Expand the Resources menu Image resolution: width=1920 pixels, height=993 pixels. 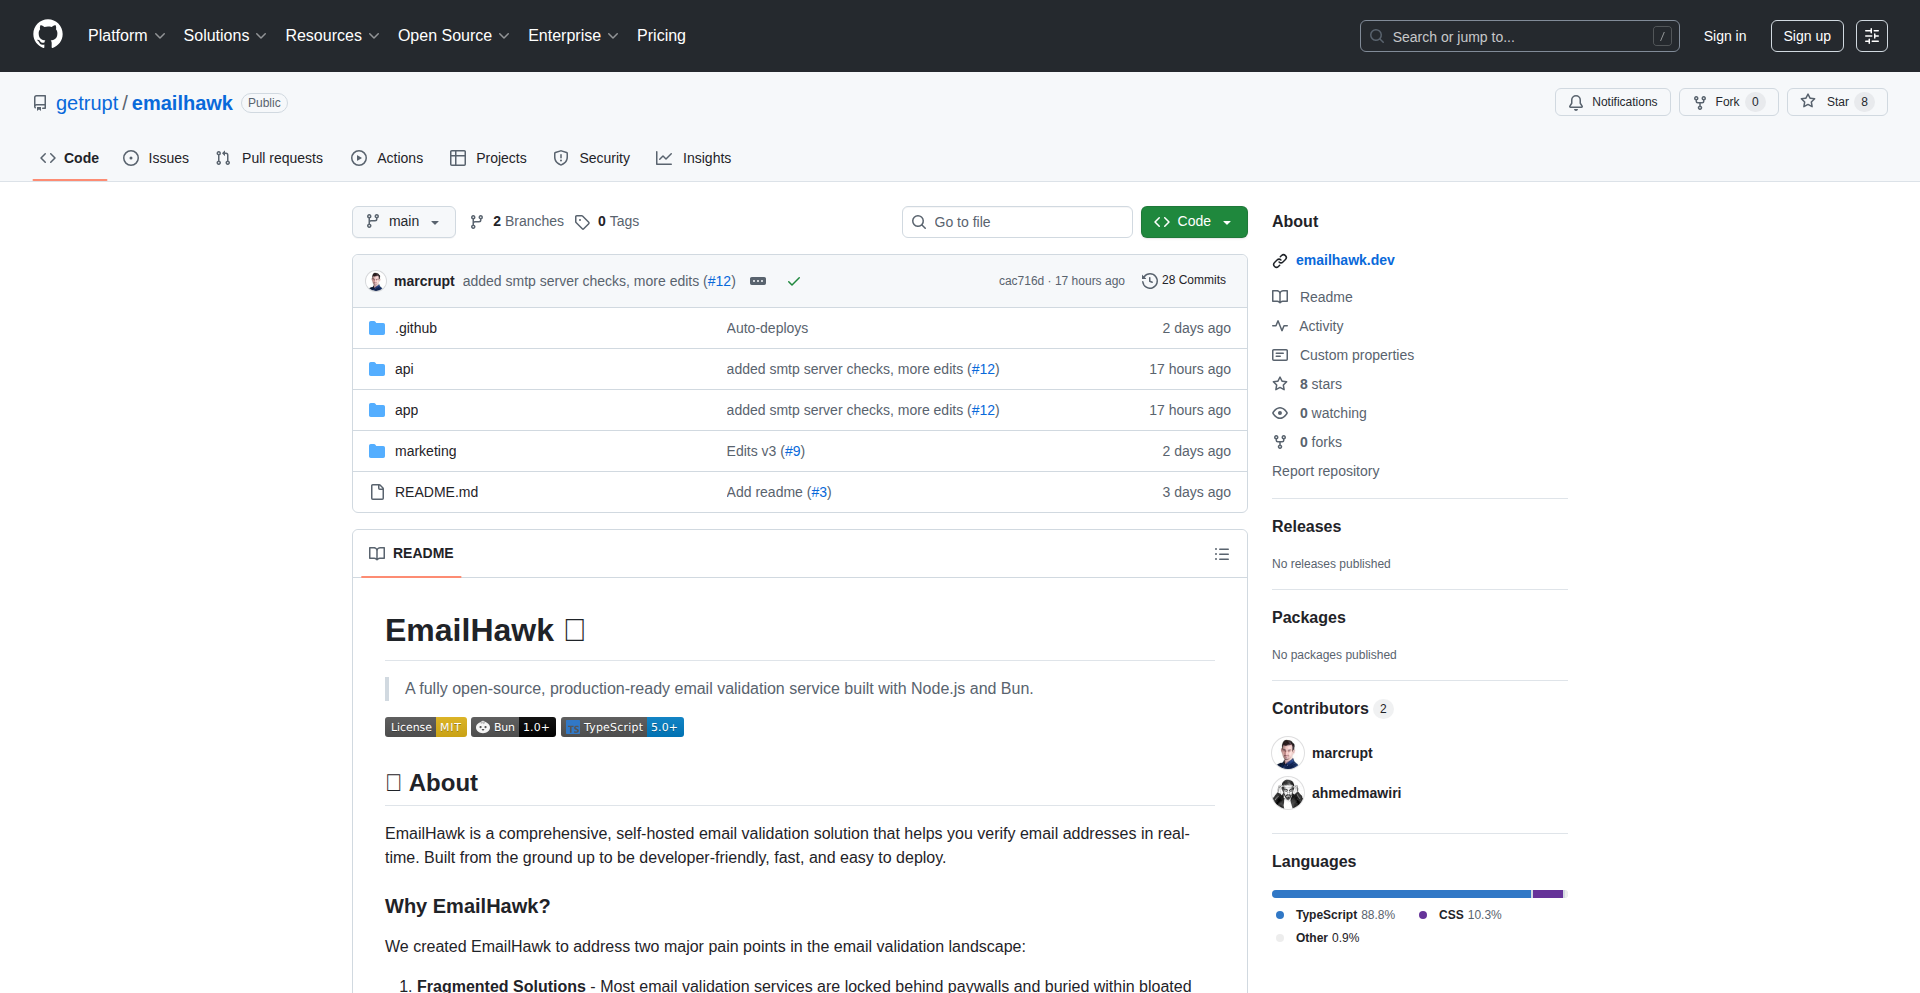pyautogui.click(x=332, y=36)
